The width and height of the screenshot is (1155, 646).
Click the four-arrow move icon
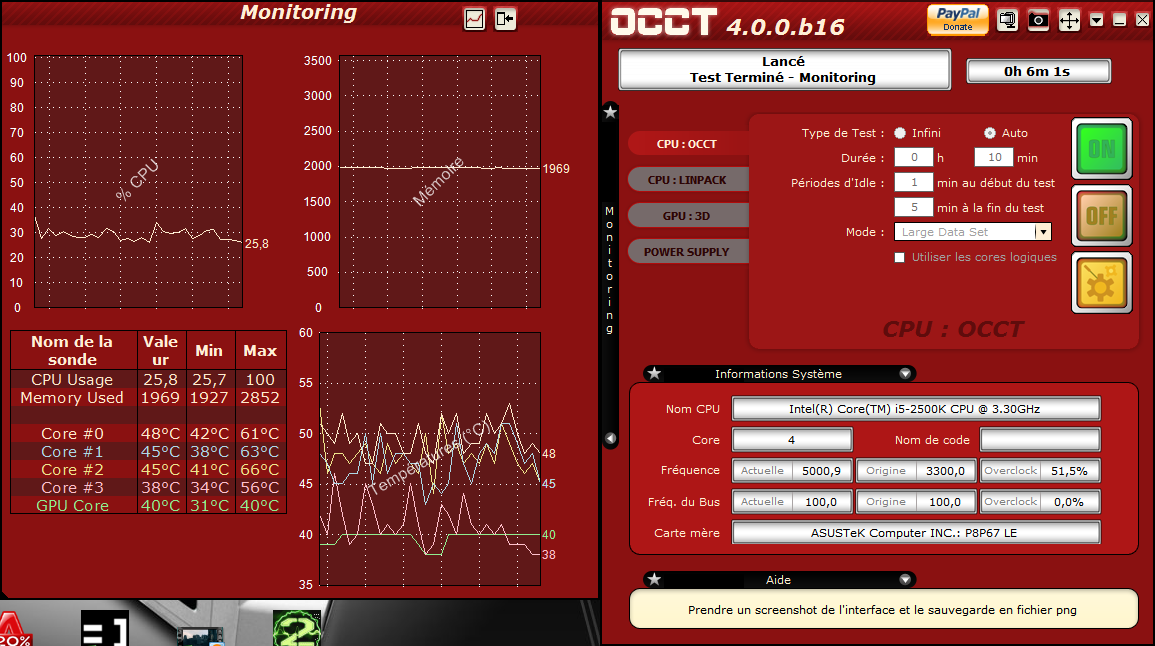click(x=1069, y=20)
